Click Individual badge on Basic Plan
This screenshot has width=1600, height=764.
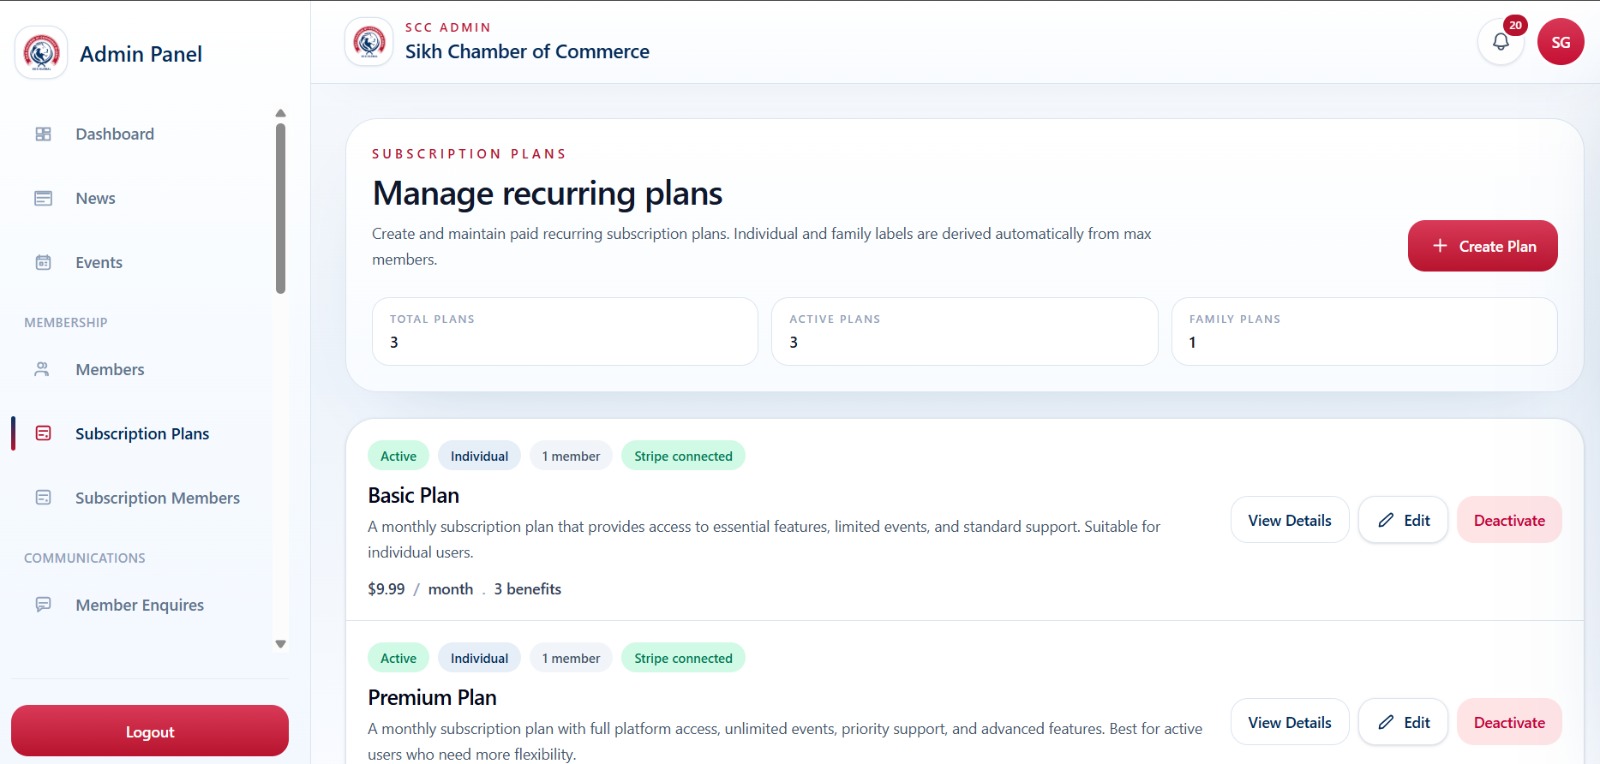[x=479, y=456]
